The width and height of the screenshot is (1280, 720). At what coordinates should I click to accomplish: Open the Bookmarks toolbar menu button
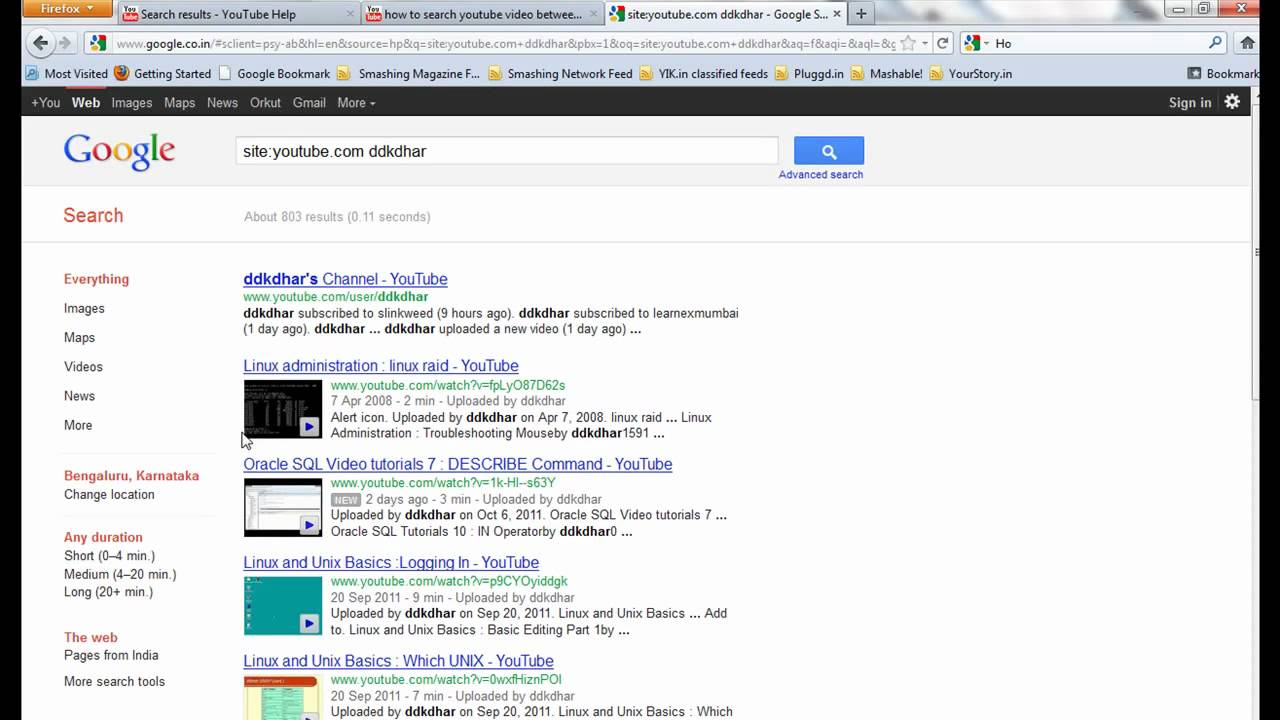click(1222, 73)
